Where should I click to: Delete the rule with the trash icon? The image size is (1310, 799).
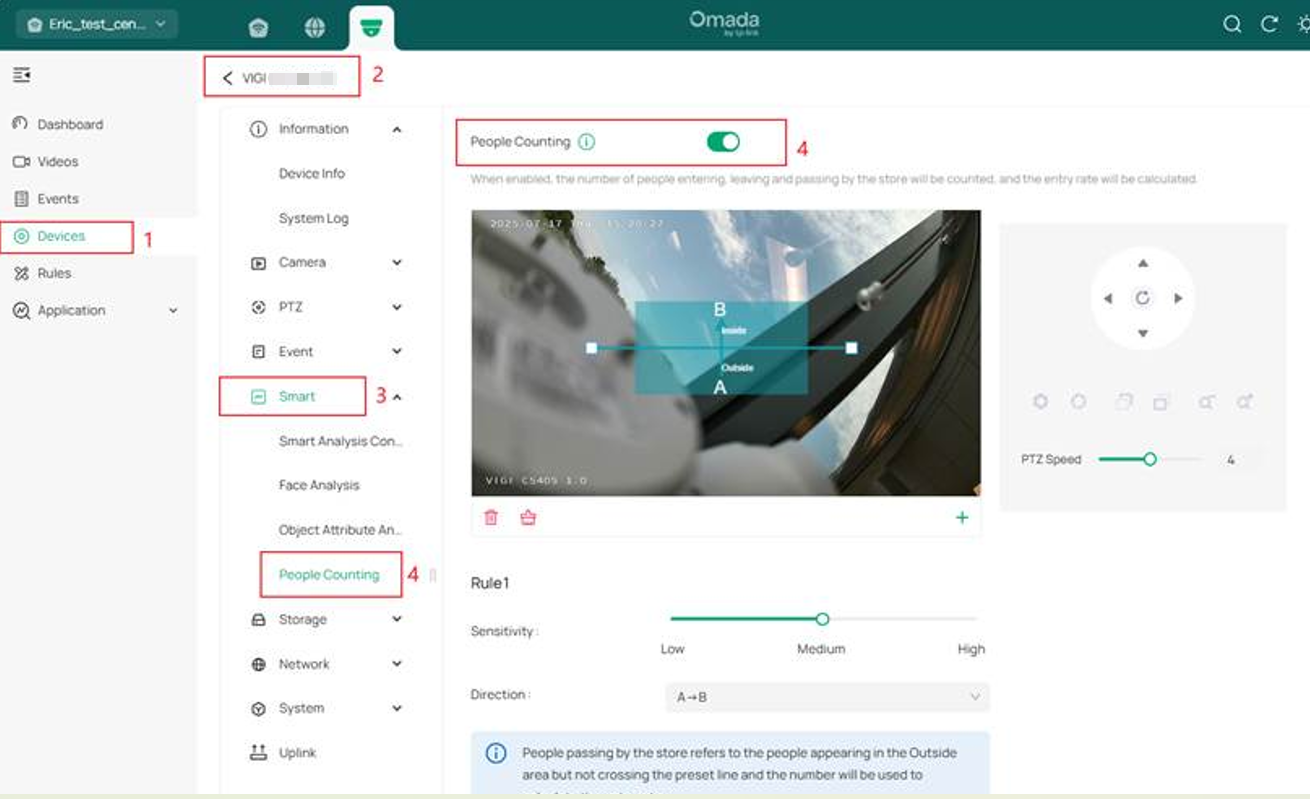click(x=491, y=517)
